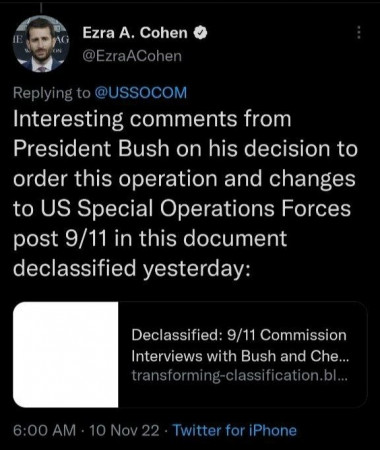Open the Twitter for iPhone source link

[x=235, y=430]
